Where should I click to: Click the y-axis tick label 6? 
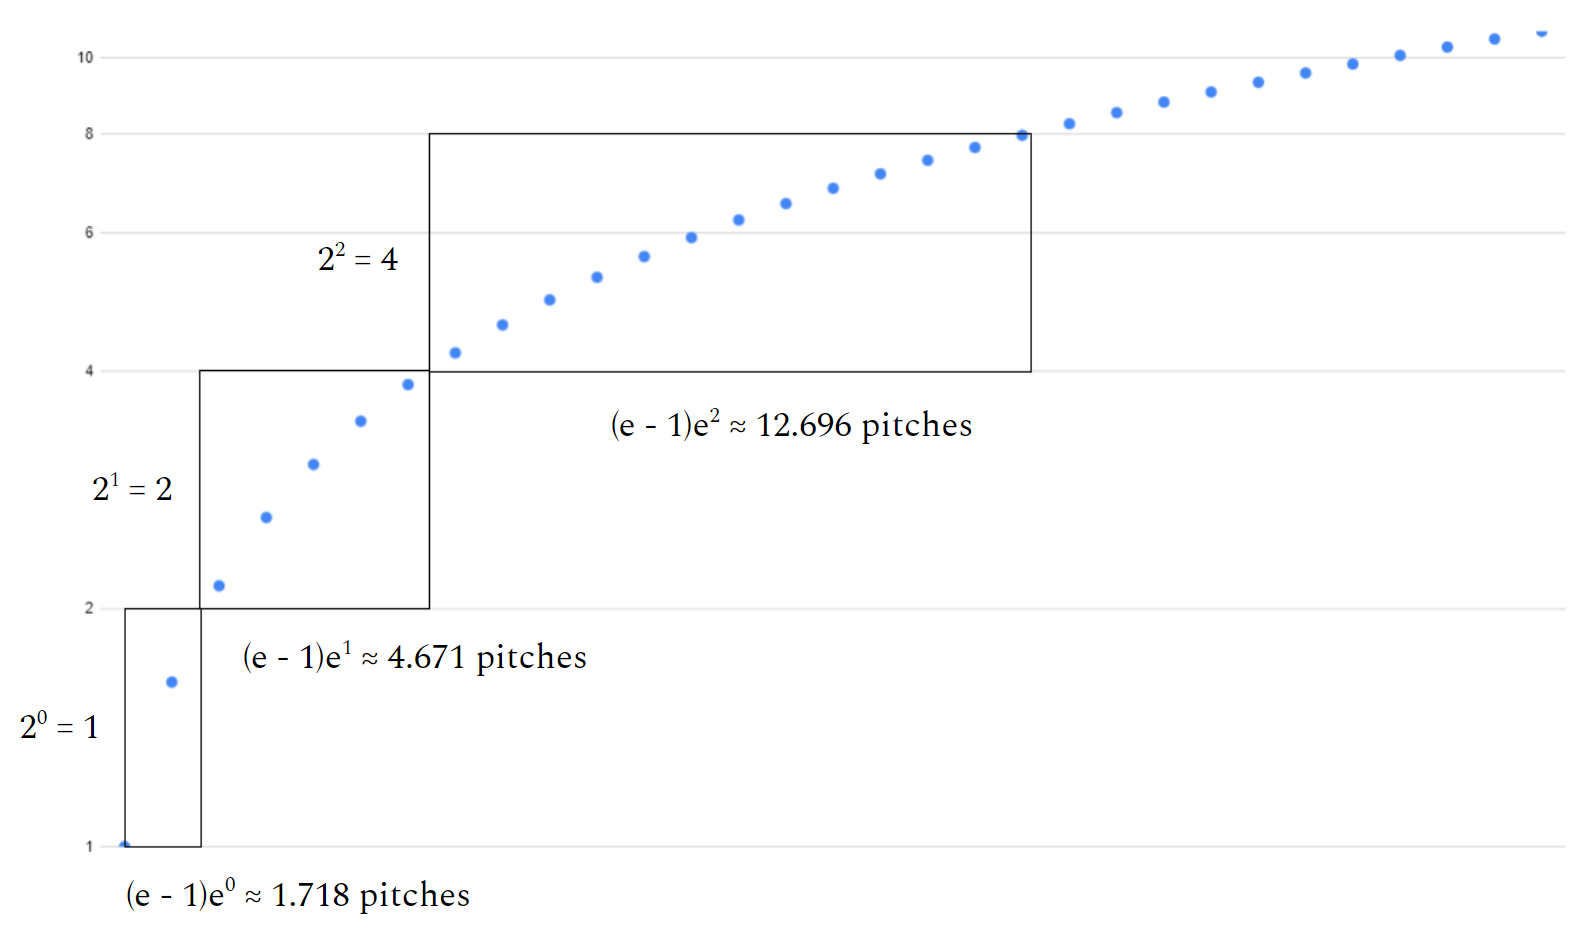pyautogui.click(x=89, y=233)
